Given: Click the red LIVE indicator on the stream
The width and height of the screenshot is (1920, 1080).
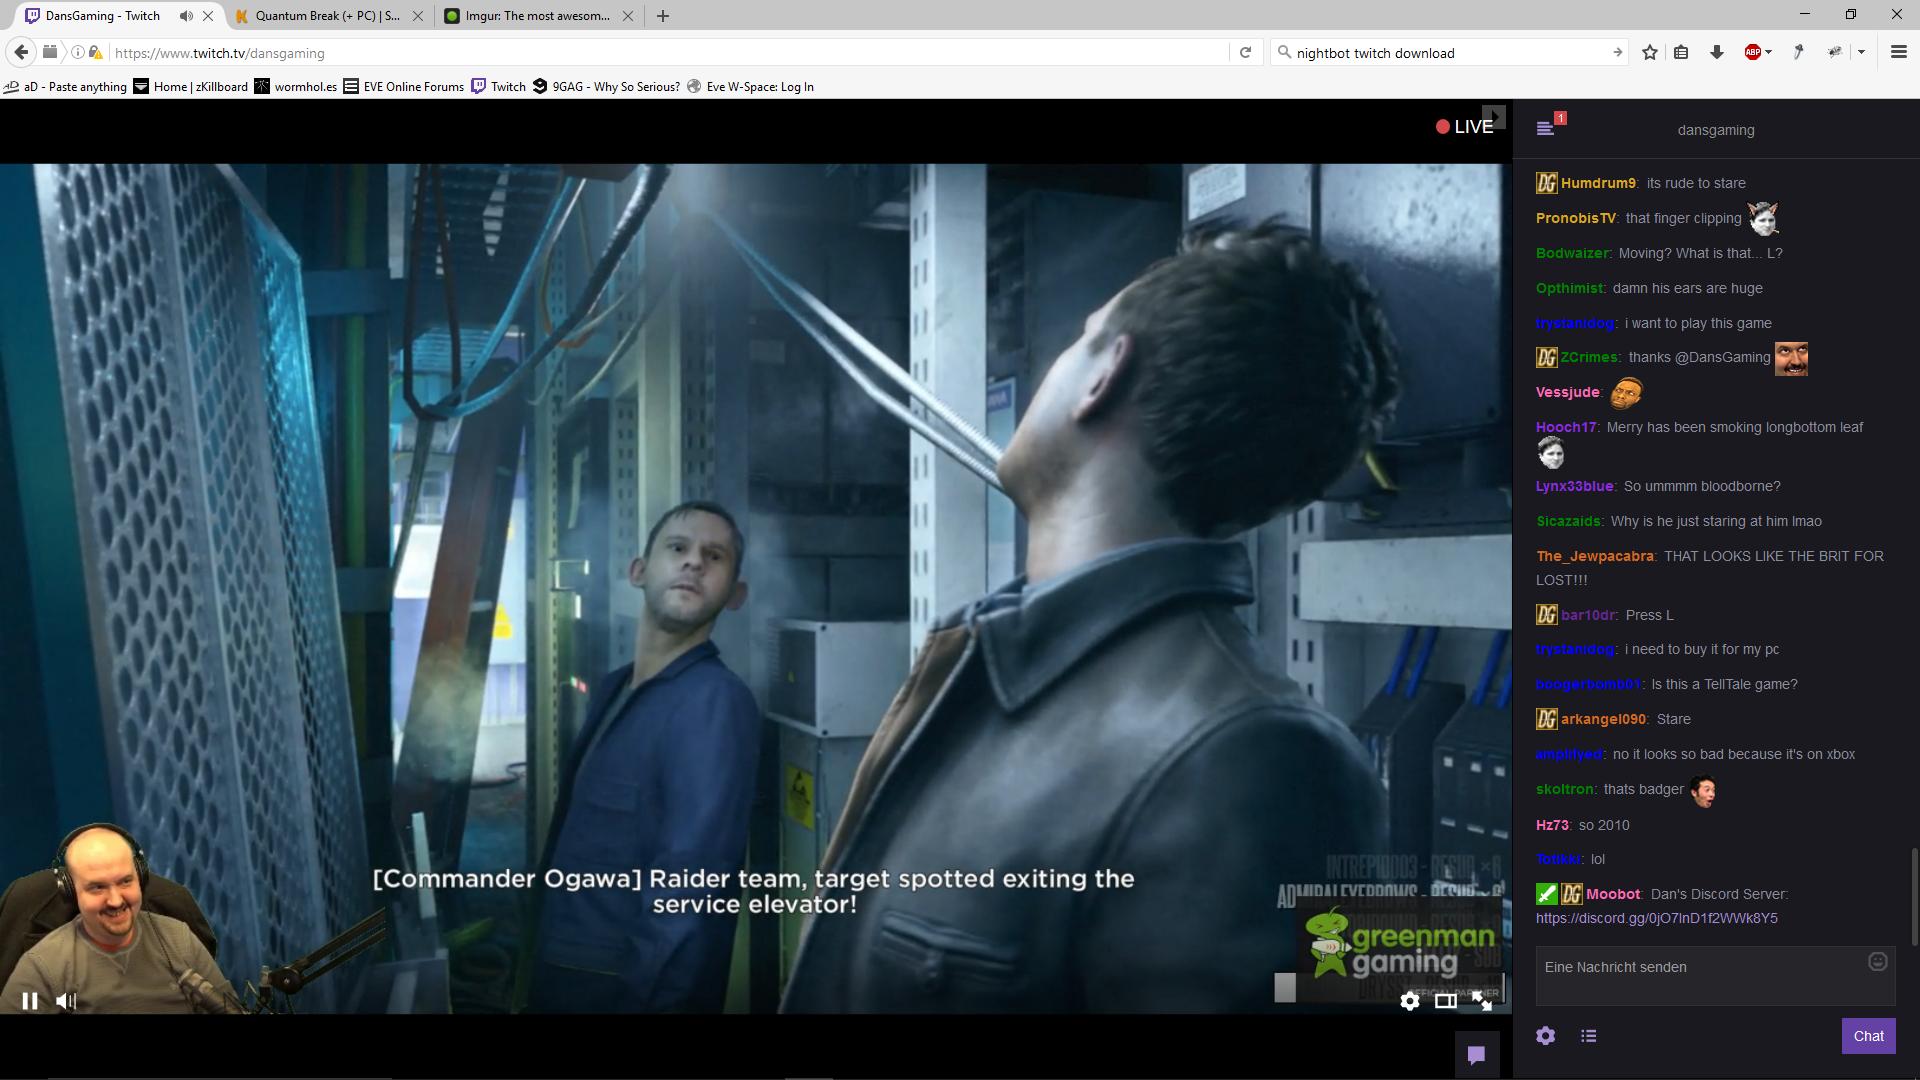Looking at the screenshot, I should 1465,127.
